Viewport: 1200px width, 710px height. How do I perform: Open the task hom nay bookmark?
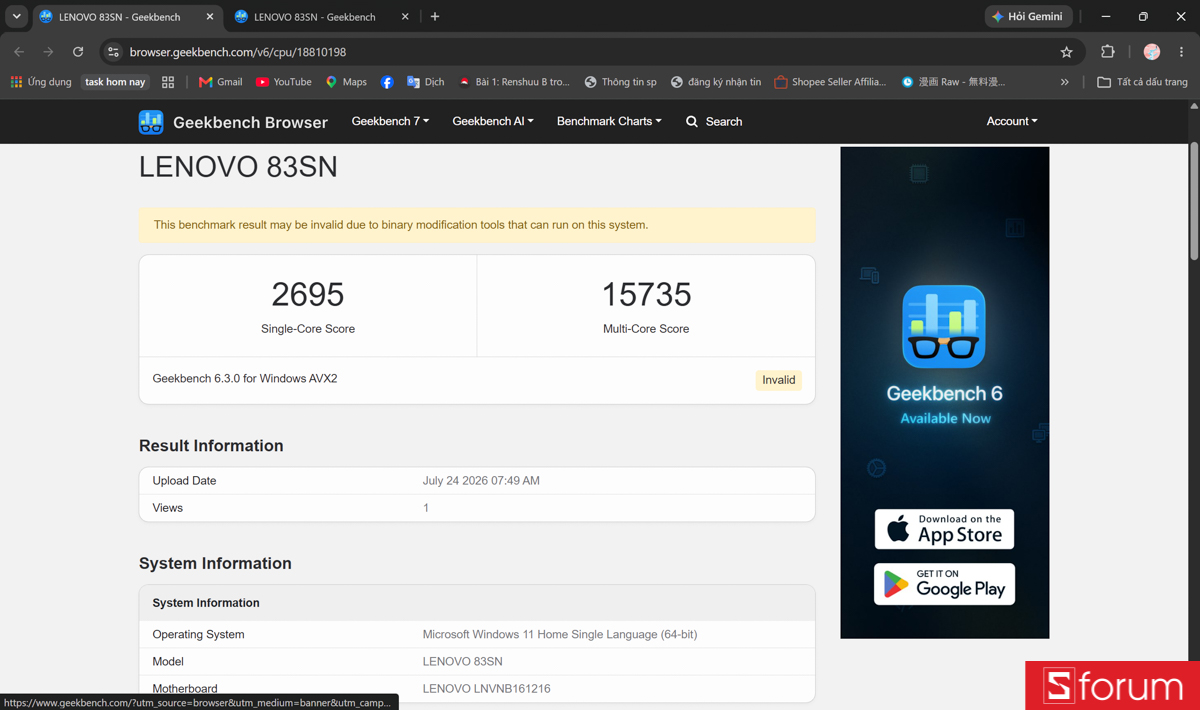tap(115, 82)
